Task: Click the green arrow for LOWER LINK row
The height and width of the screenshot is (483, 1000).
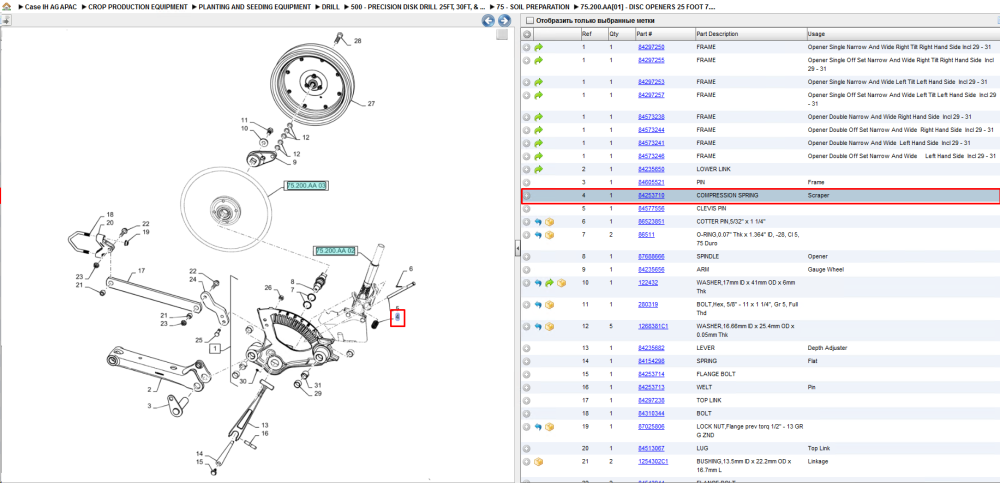Action: tap(538, 169)
